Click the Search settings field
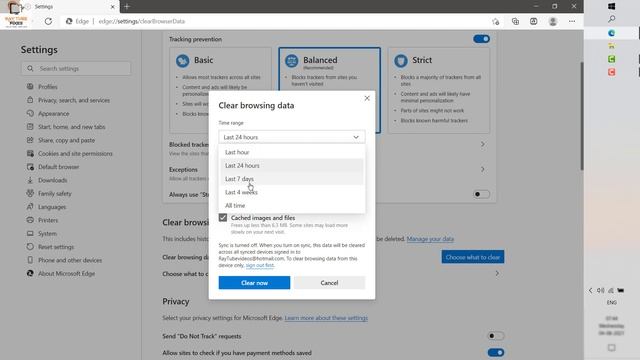 click(x=76, y=69)
